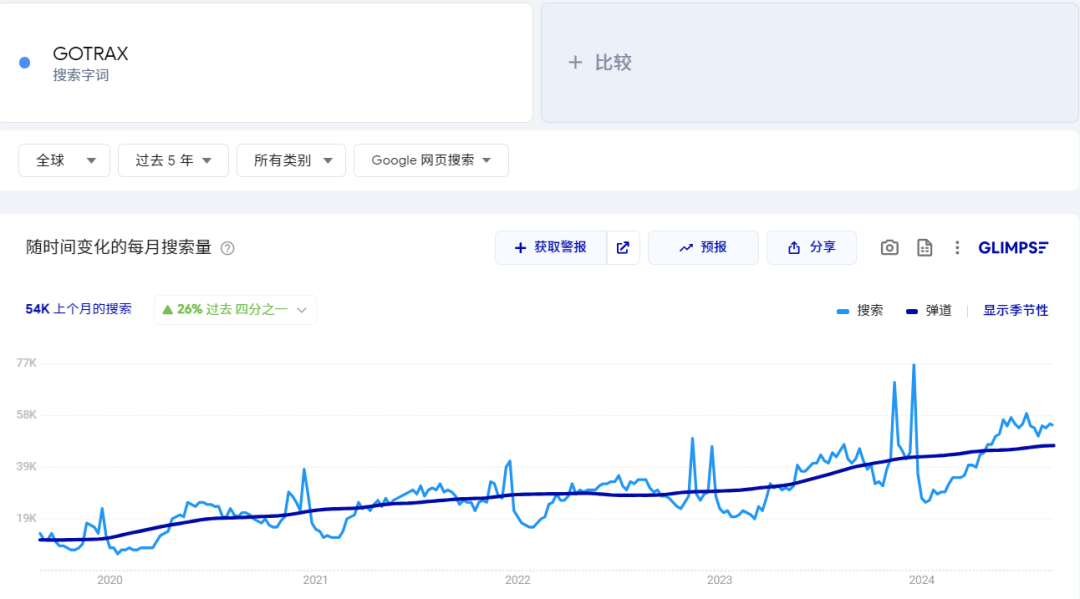The image size is (1080, 599).
Task: Click the GLIMPSE logo
Action: click(1013, 247)
